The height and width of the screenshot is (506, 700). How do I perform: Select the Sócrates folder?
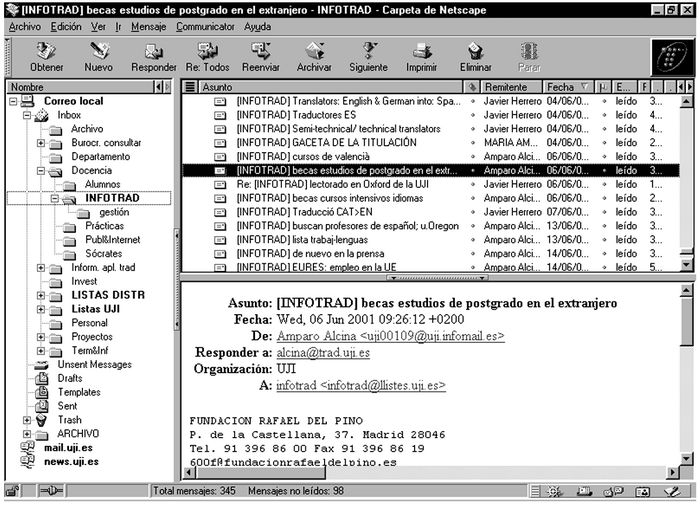pyautogui.click(x=104, y=254)
